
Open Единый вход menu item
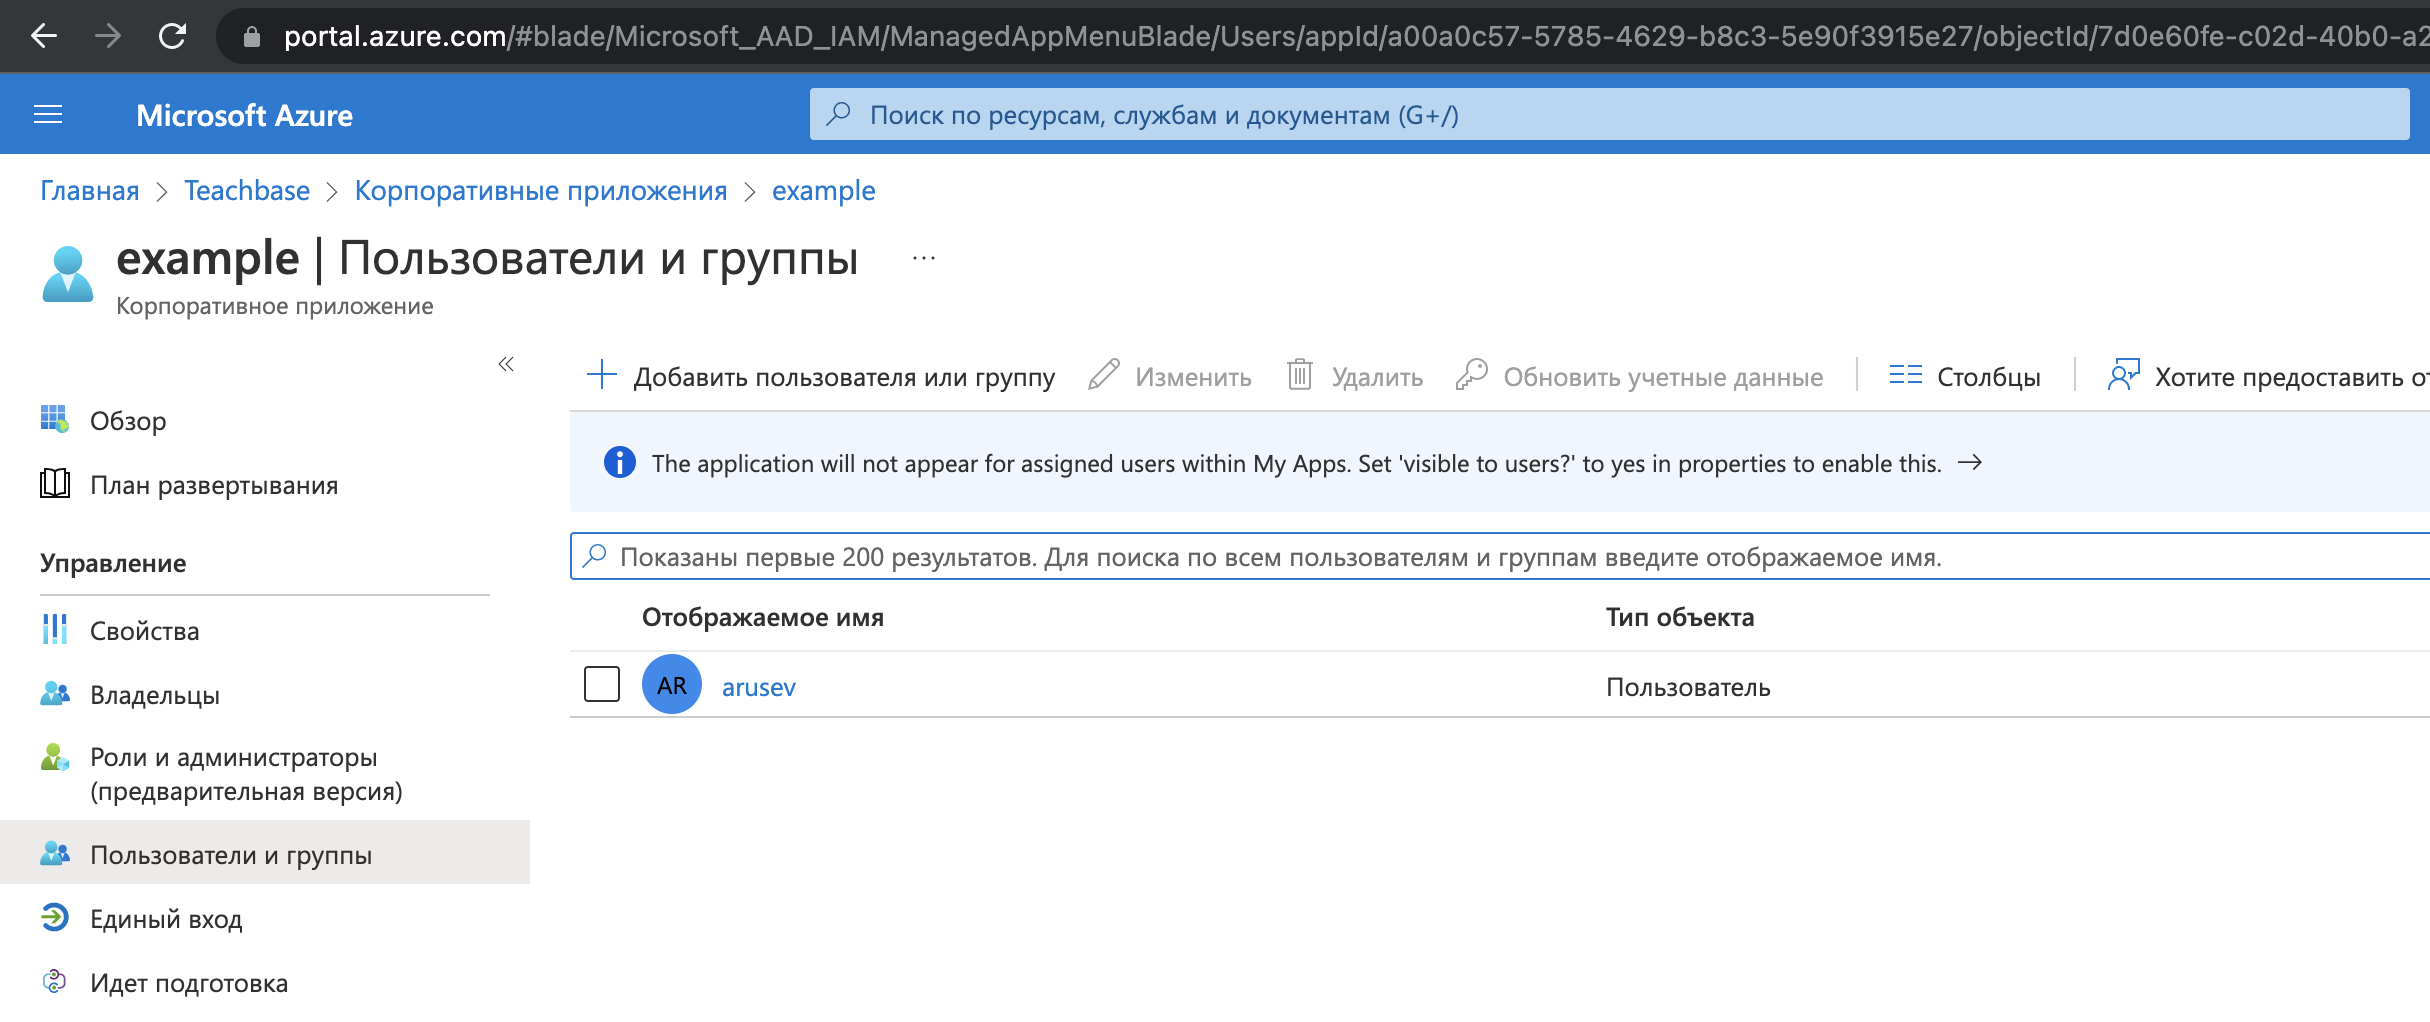[x=166, y=919]
